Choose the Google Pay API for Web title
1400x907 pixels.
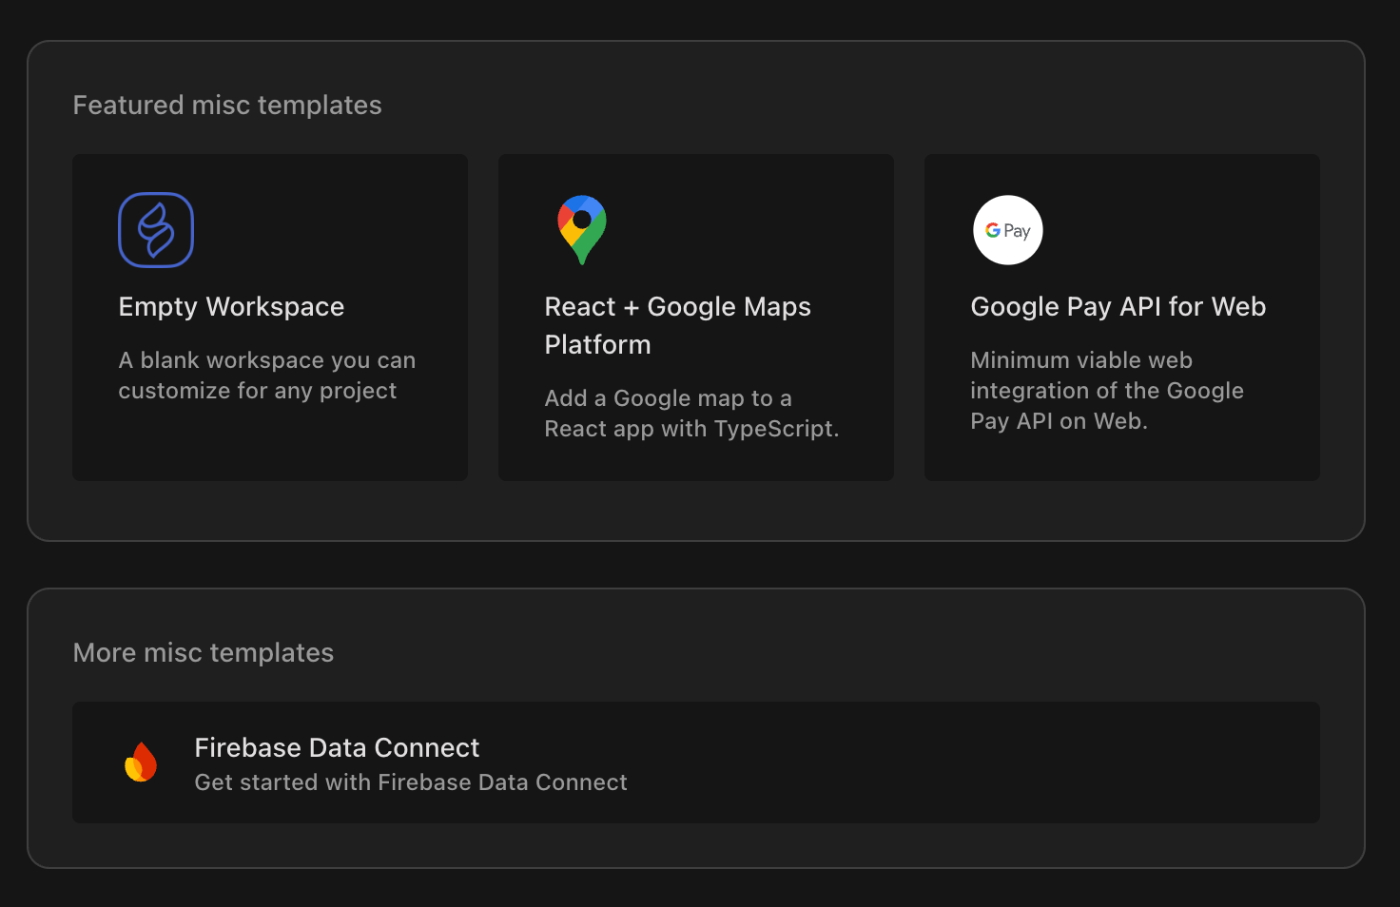[x=1118, y=307]
